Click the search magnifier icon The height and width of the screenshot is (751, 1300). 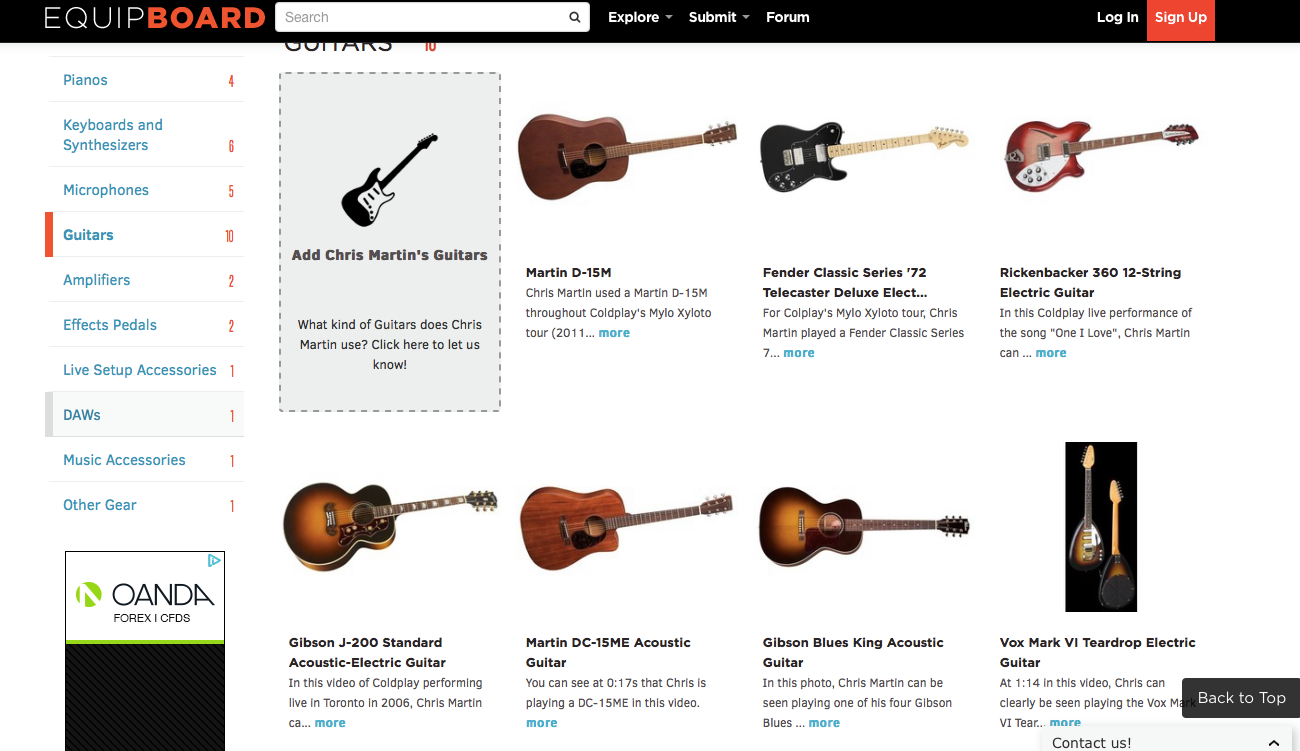pyautogui.click(x=575, y=17)
